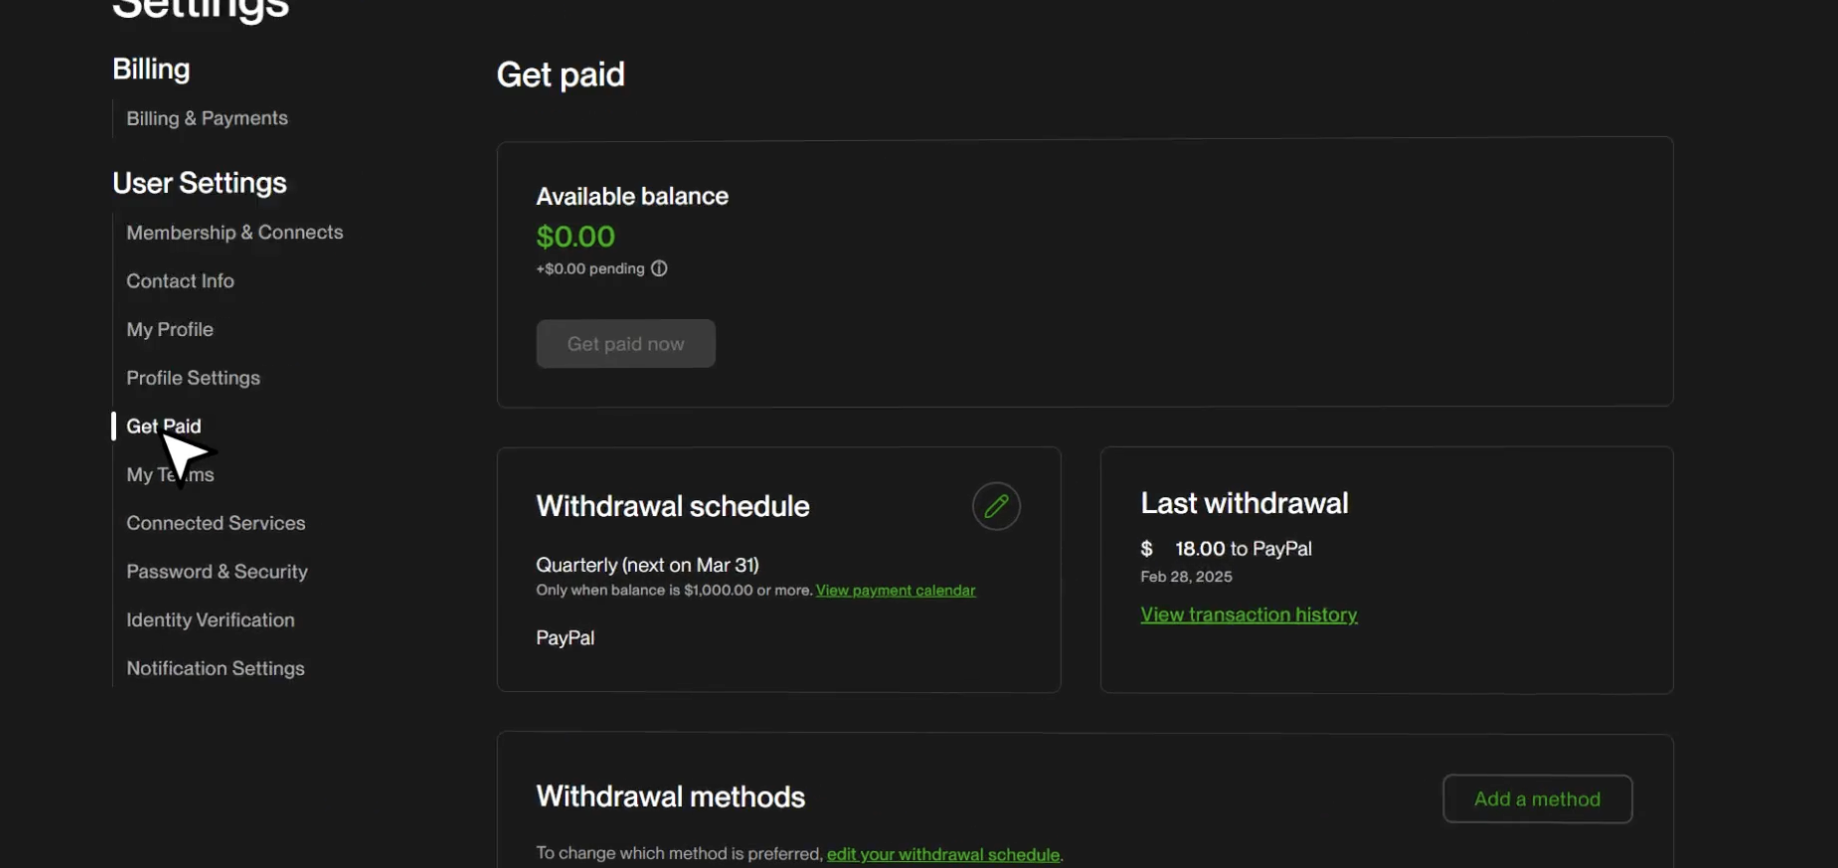Screen dimensions: 1838x868
Task: Click the edit your withdrawal schedule link
Action: 942,854
